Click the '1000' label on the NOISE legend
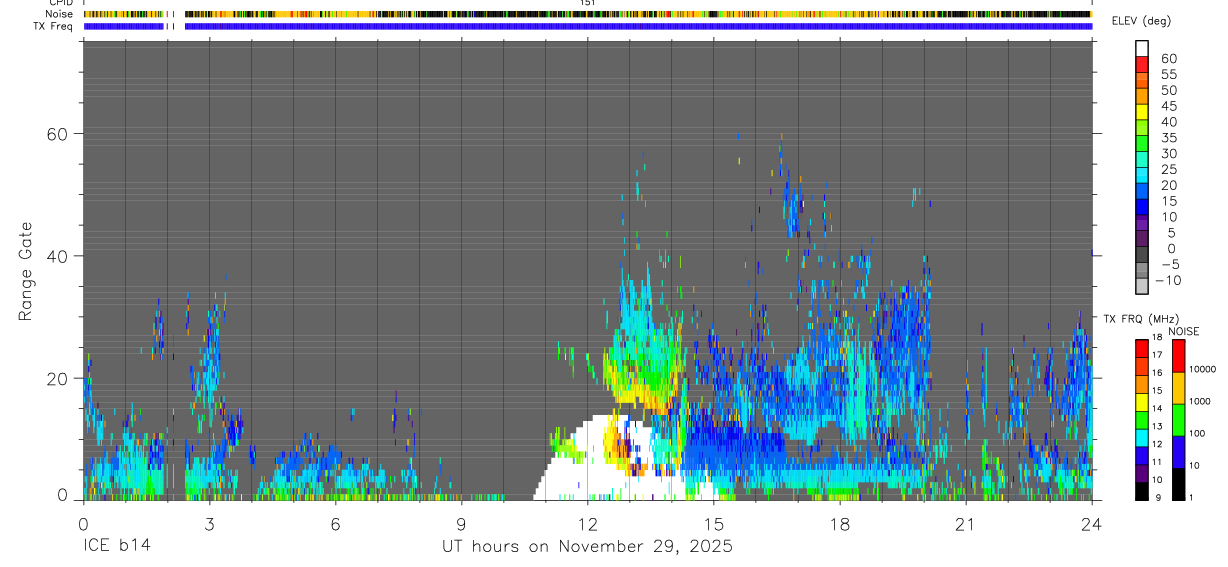Image resolution: width=1228 pixels, height=567 pixels. pyautogui.click(x=1200, y=401)
